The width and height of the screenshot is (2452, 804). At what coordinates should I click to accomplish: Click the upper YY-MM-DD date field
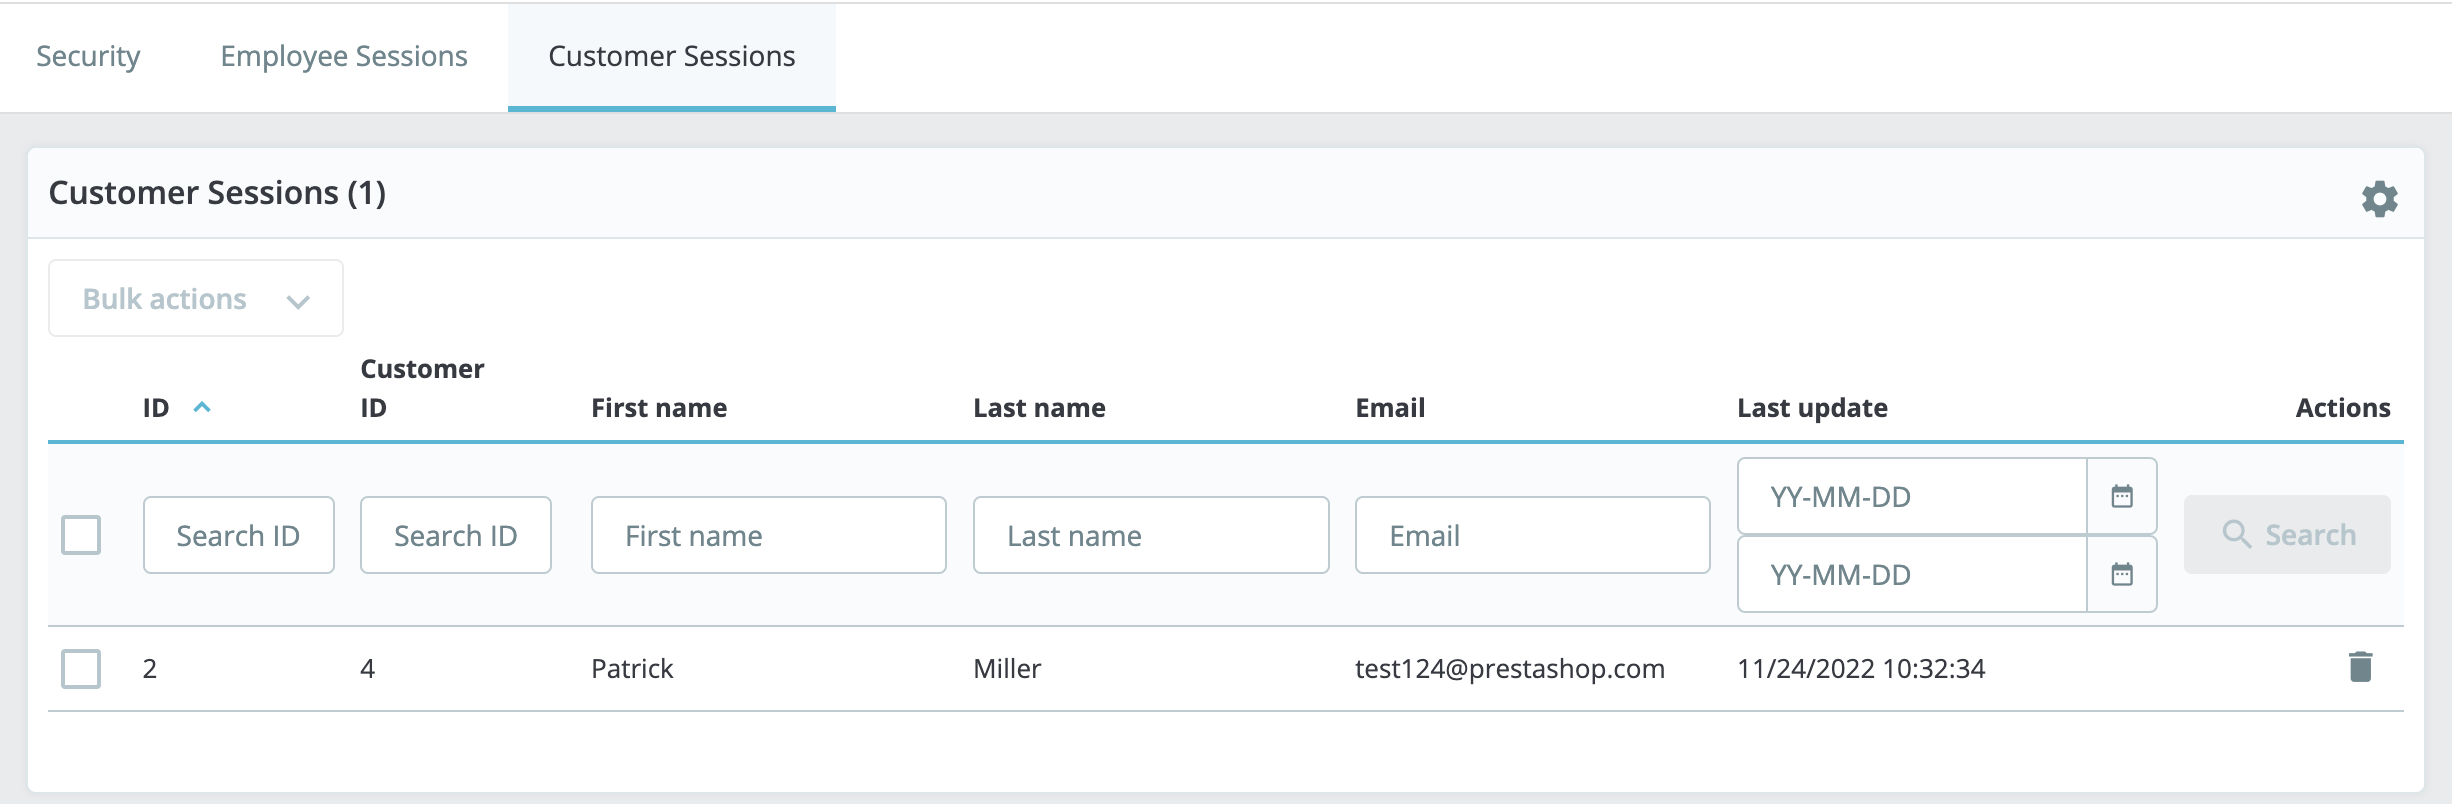[1911, 497]
